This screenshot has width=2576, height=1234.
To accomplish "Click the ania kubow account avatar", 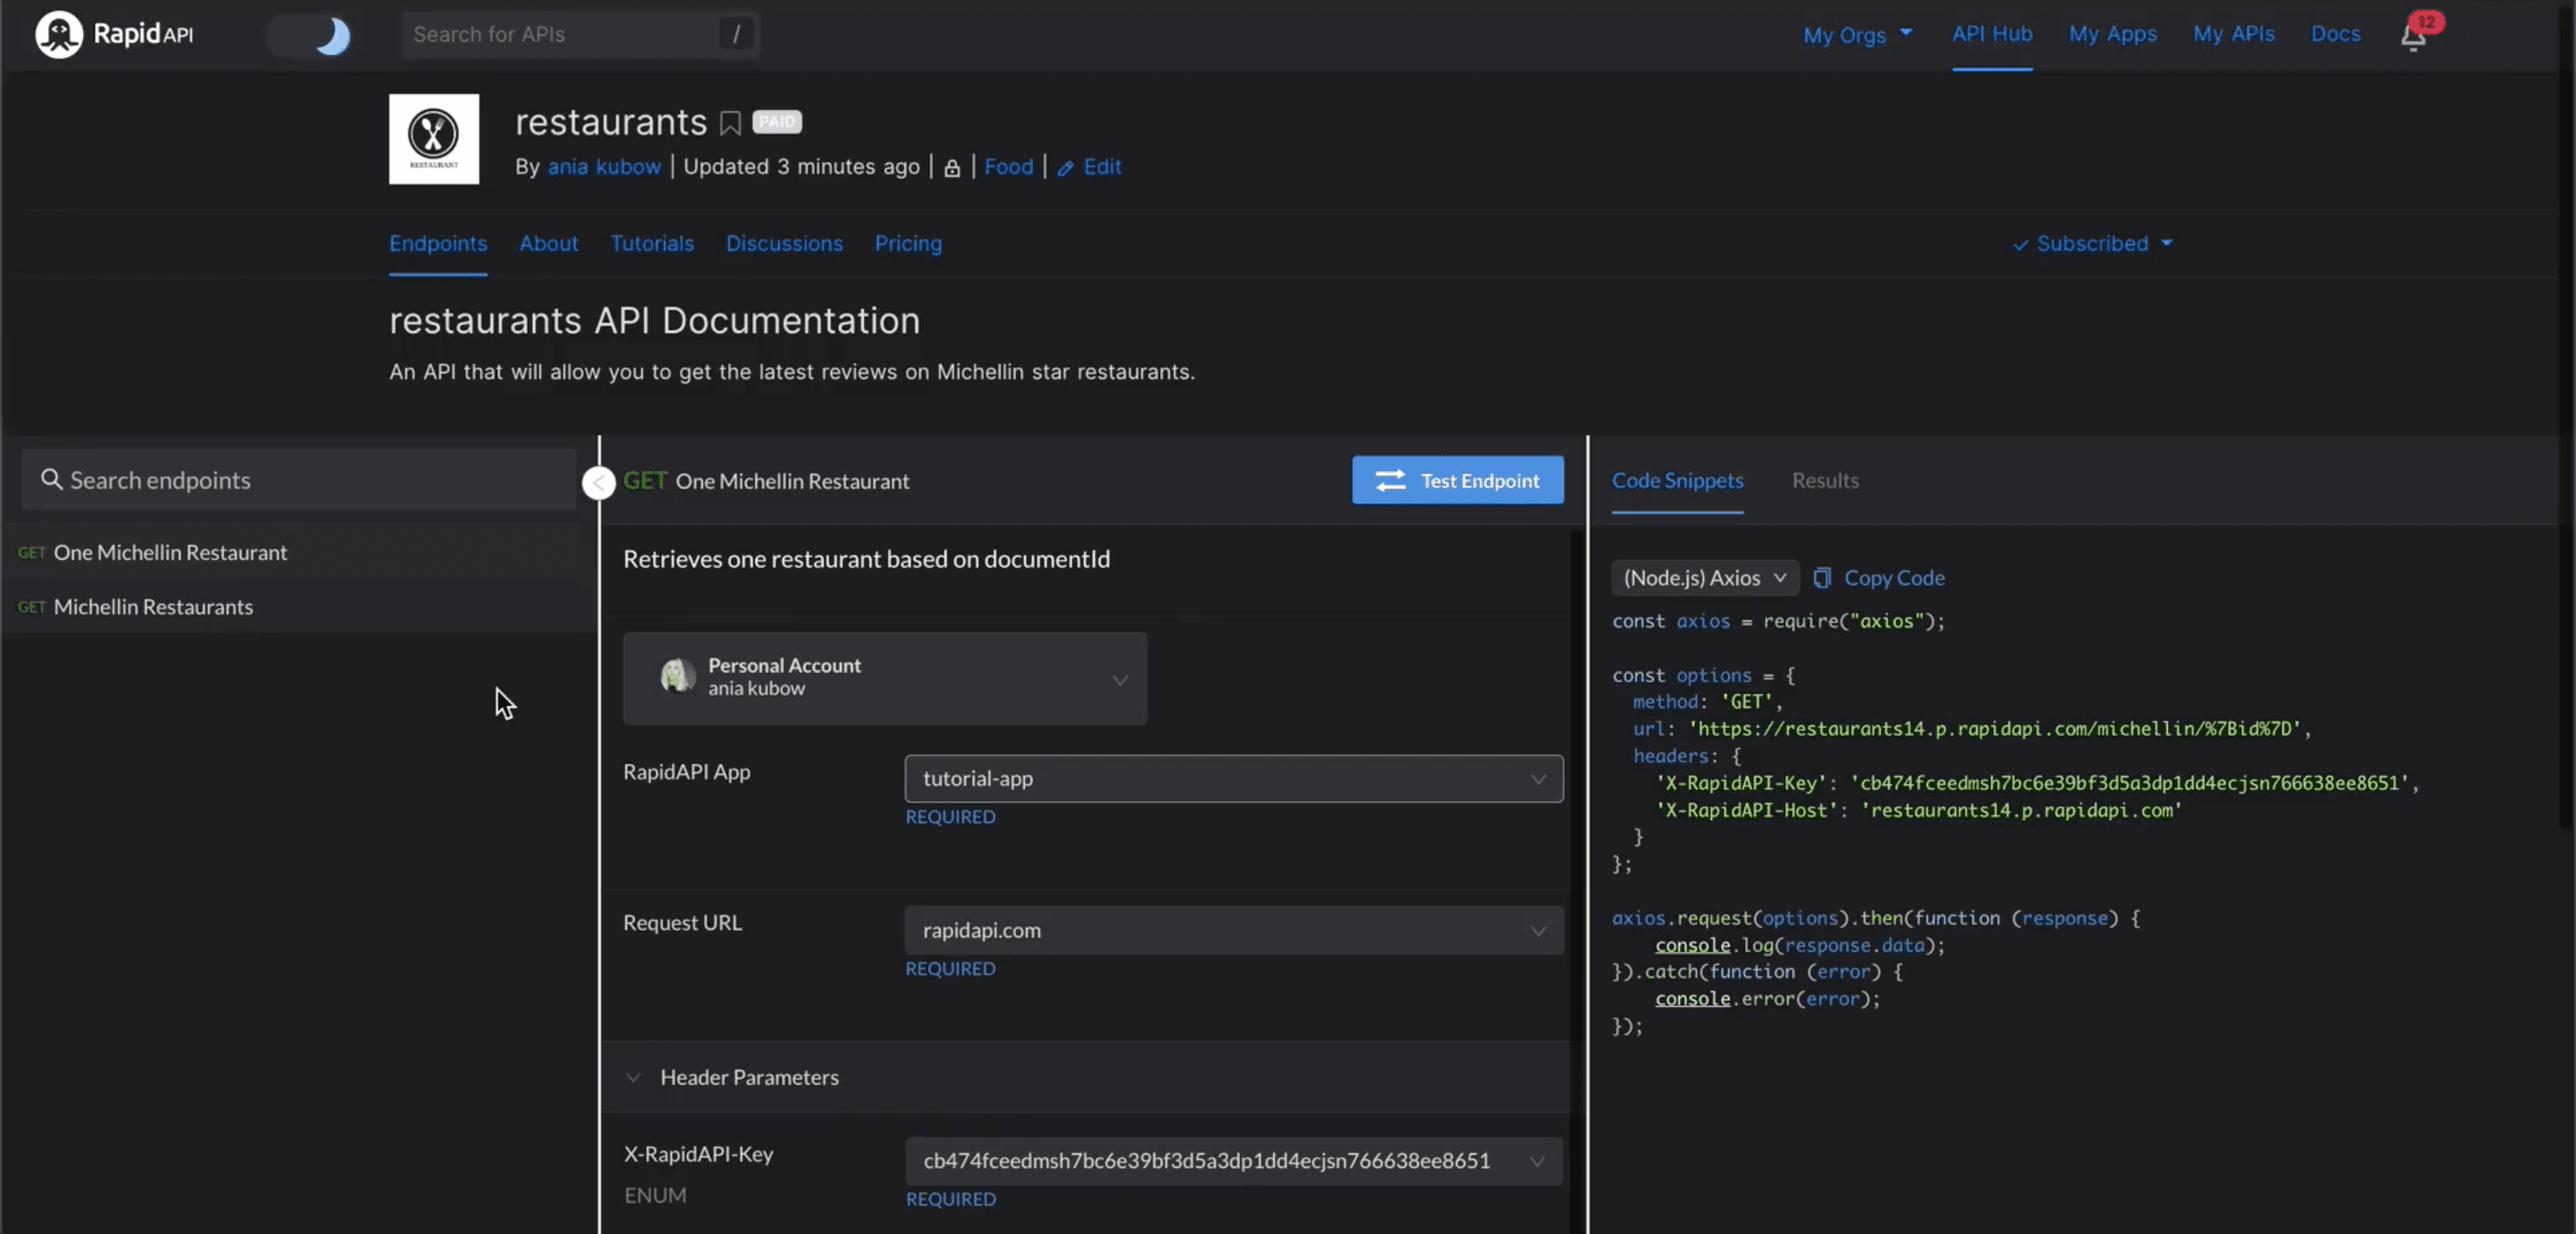I will coord(677,676).
